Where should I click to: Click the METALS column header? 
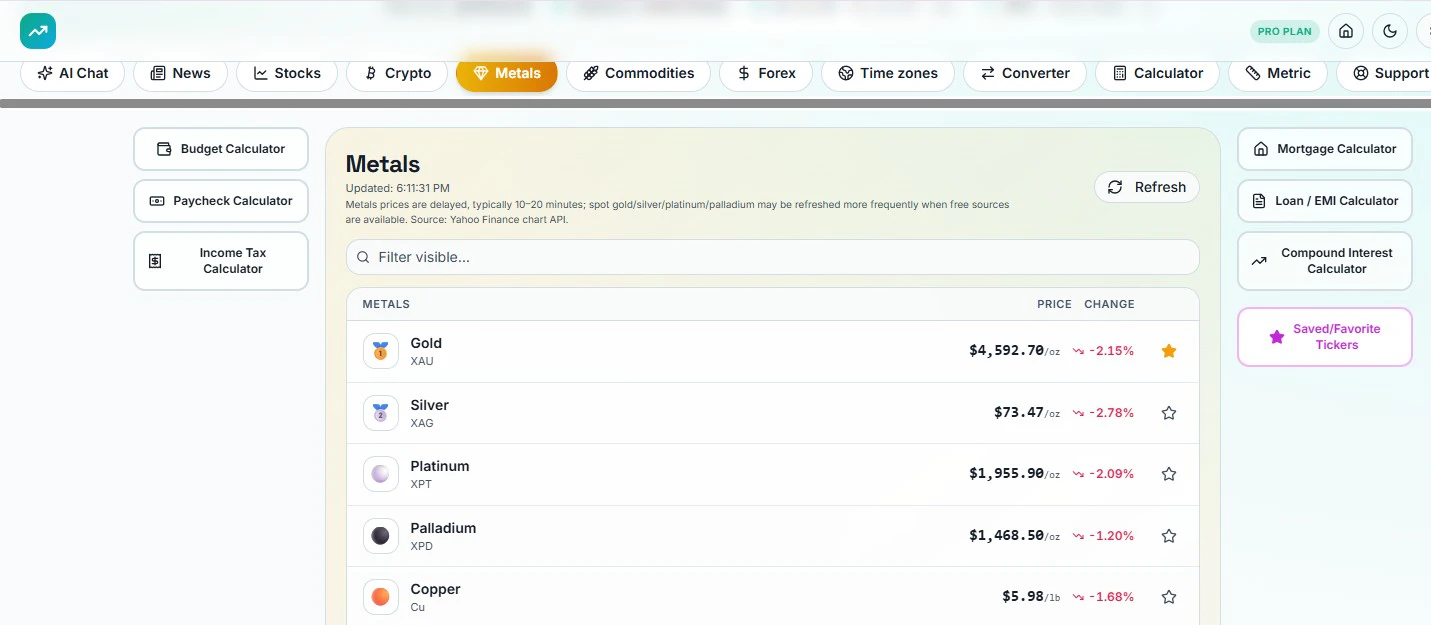coord(386,304)
